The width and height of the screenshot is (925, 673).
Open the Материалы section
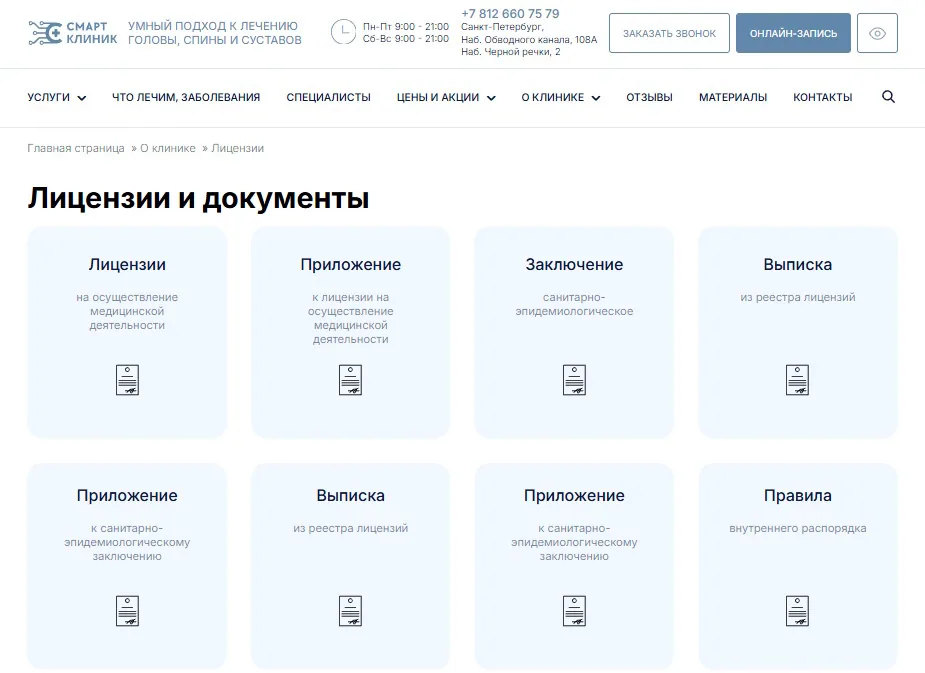(x=733, y=97)
